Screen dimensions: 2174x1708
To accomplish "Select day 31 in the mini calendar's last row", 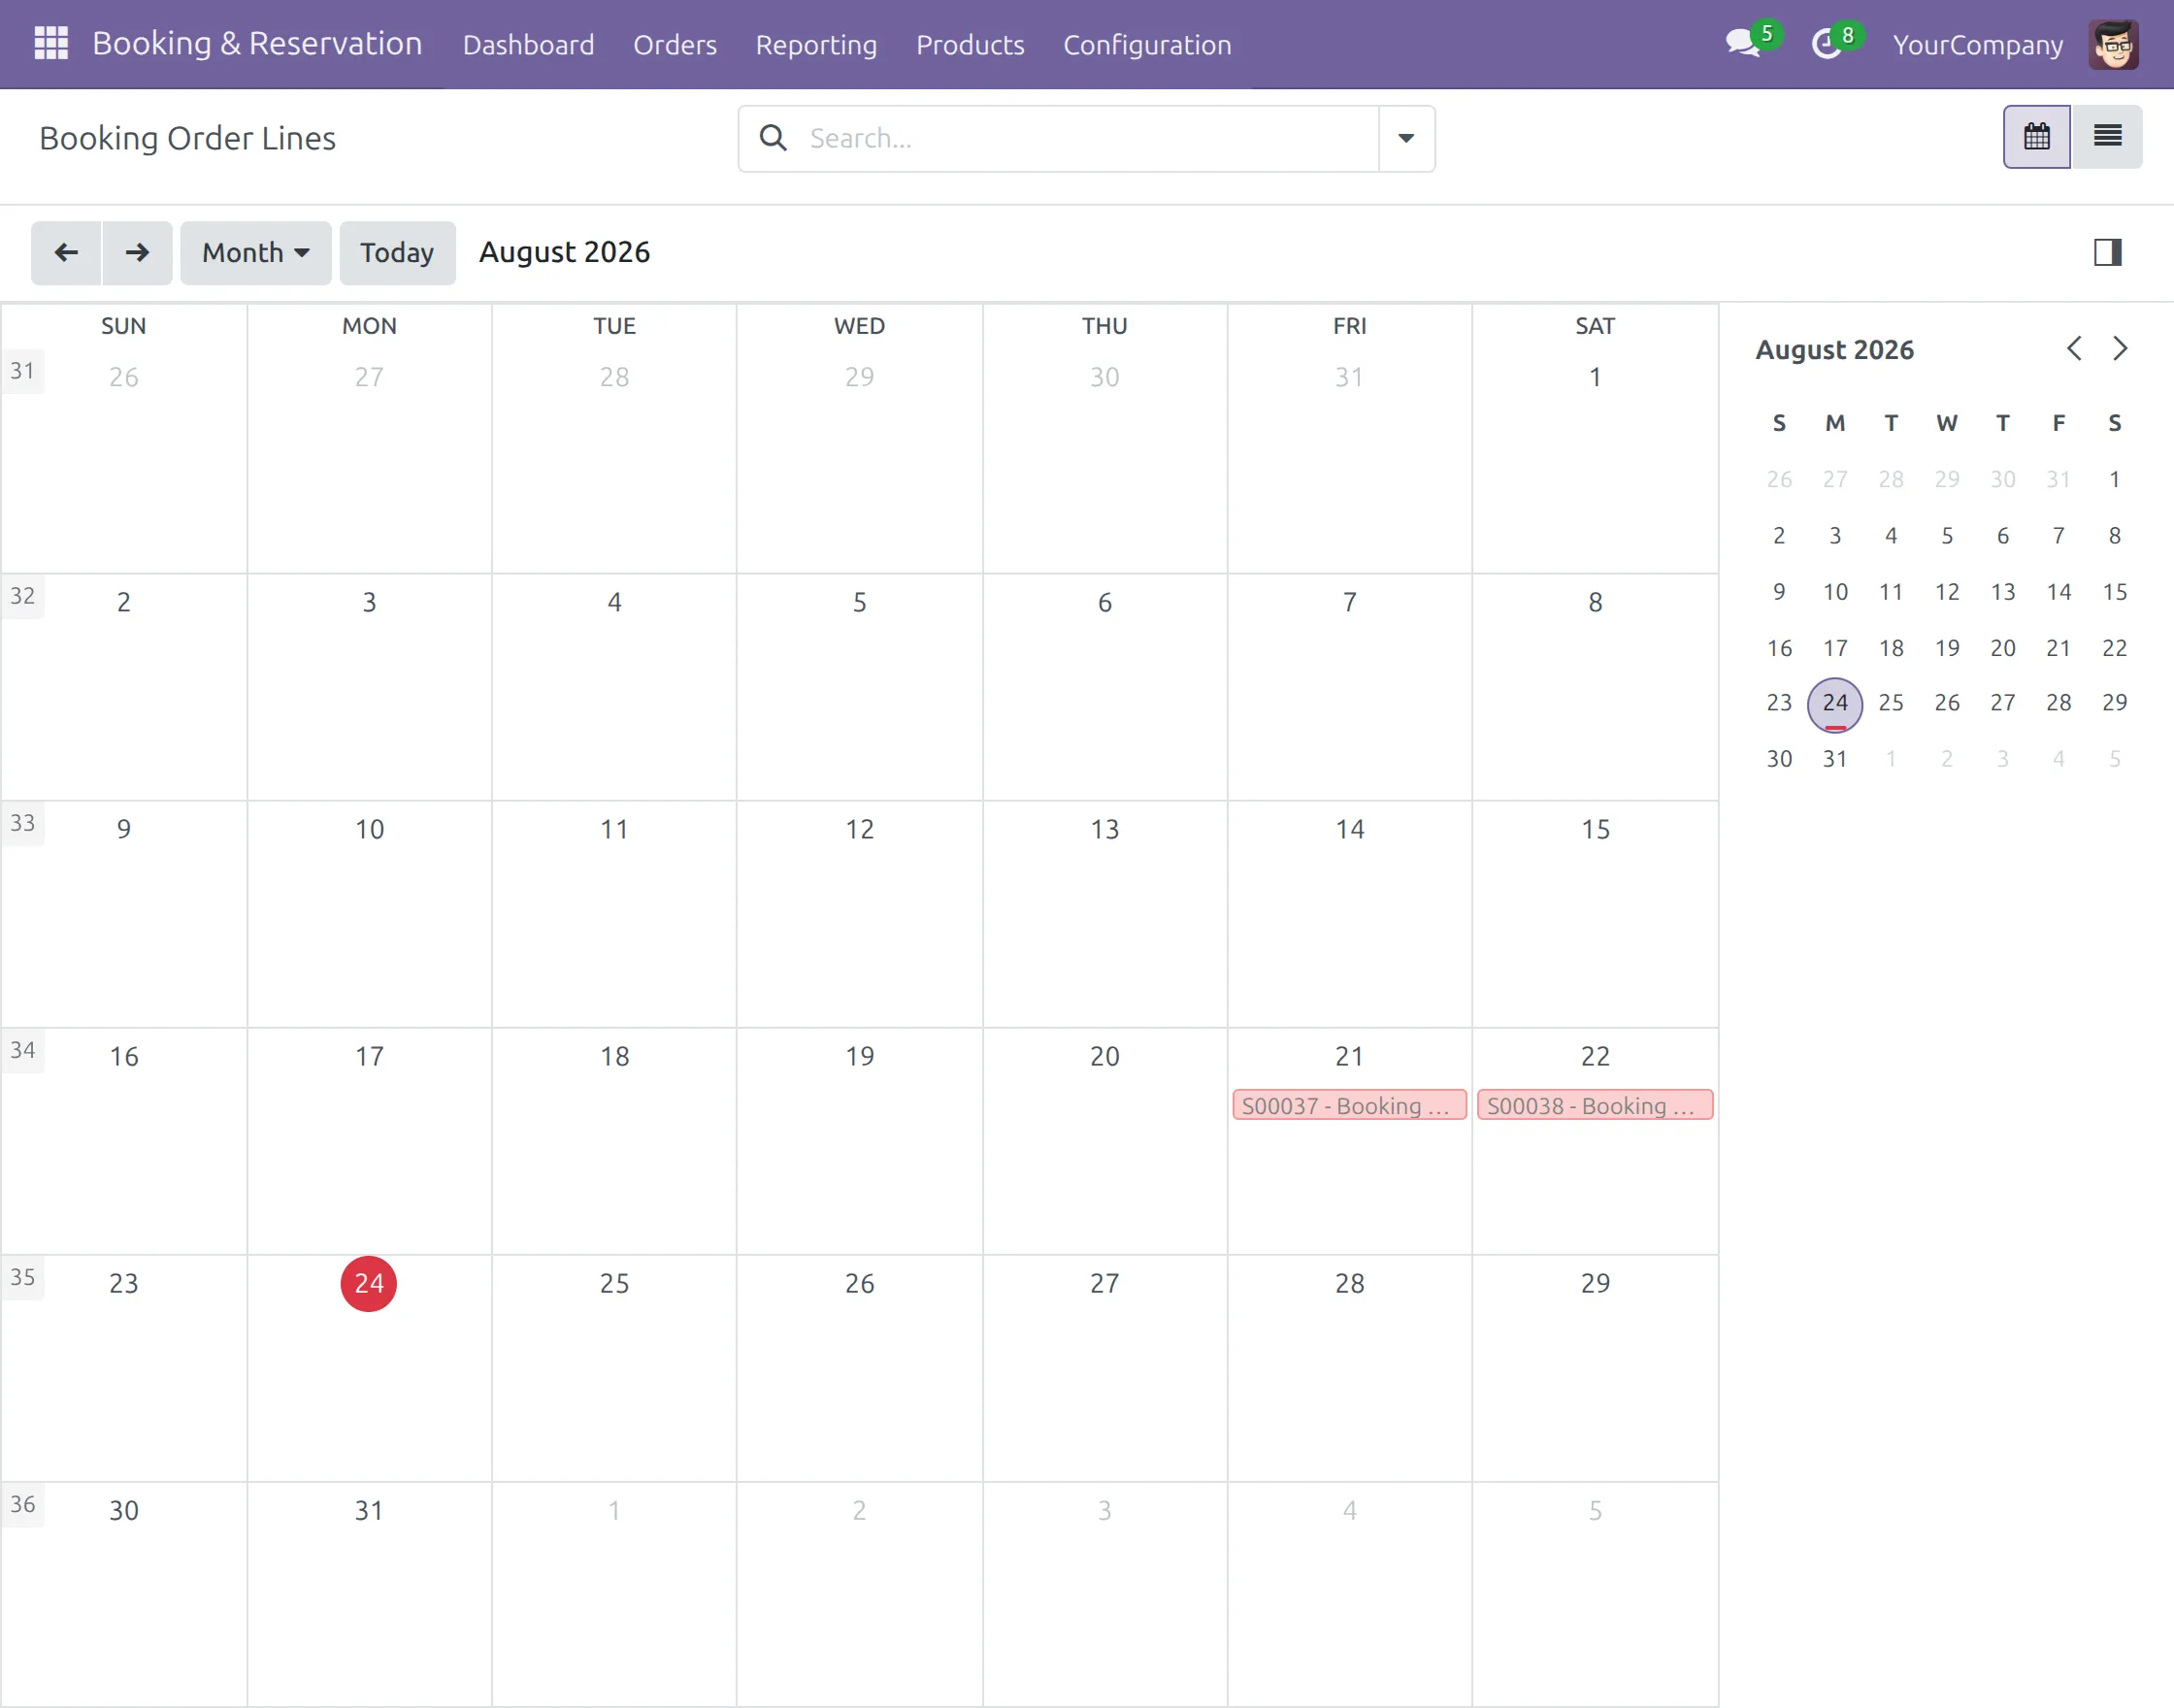I will [1834, 759].
